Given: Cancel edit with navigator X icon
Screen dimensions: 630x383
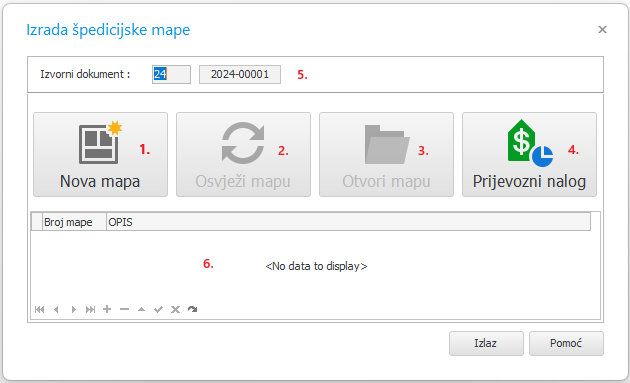Looking at the screenshot, I should pos(175,309).
